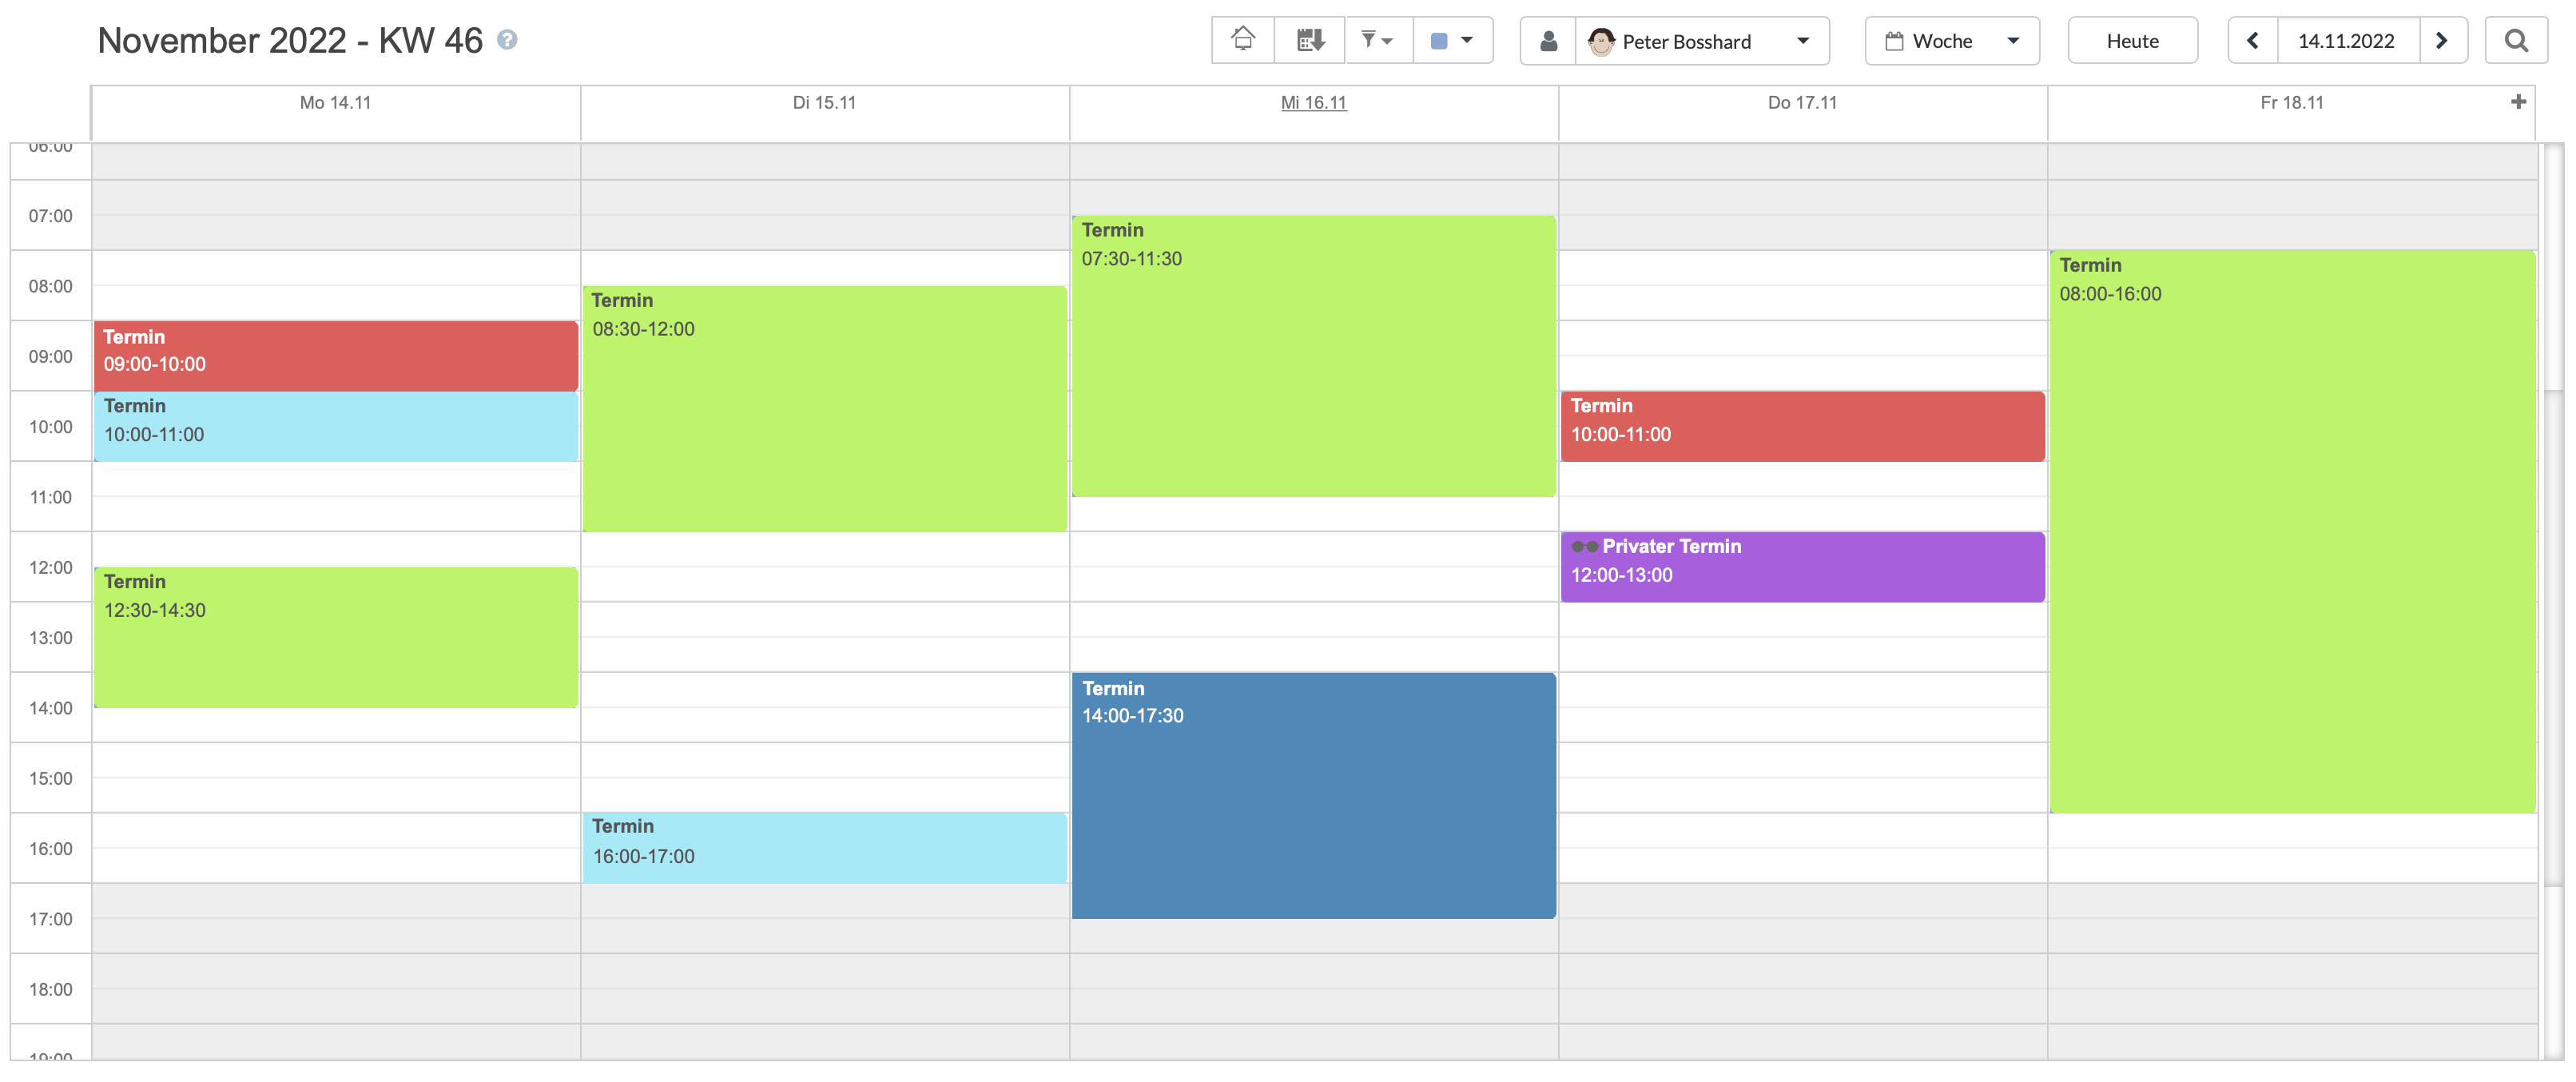Open the Peter Bosshard user dropdown
The width and height of the screenshot is (2576, 1082).
(1702, 41)
